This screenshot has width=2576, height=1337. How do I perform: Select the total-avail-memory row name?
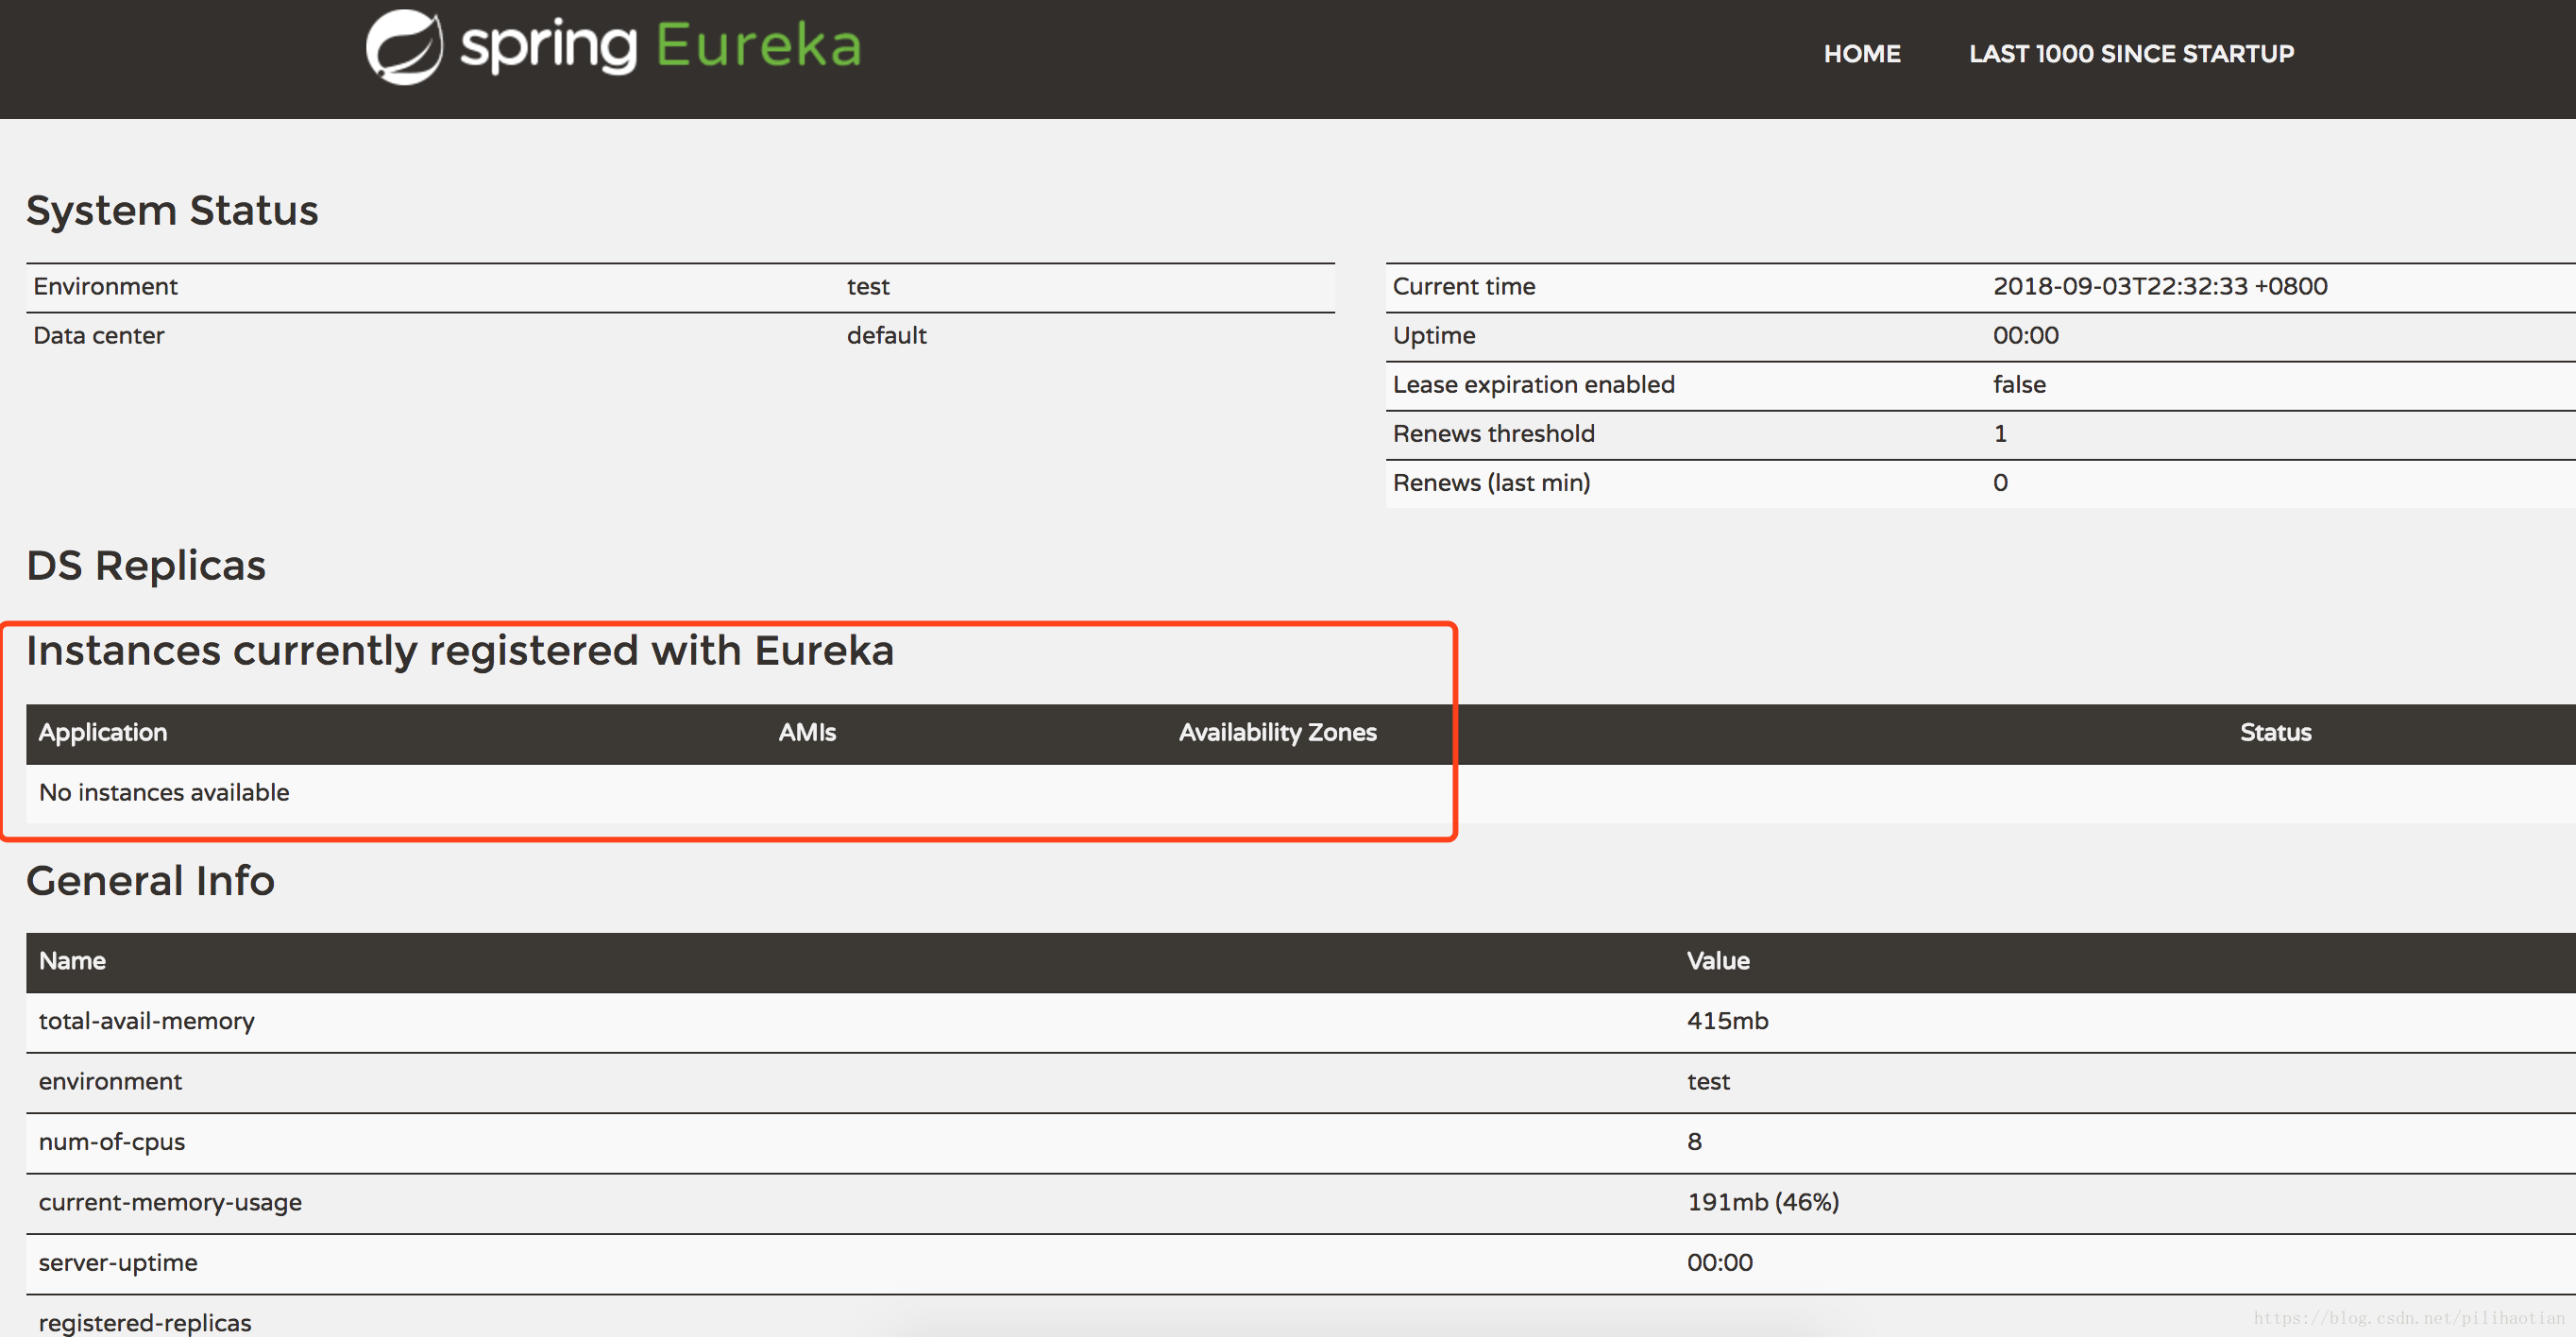146,1022
